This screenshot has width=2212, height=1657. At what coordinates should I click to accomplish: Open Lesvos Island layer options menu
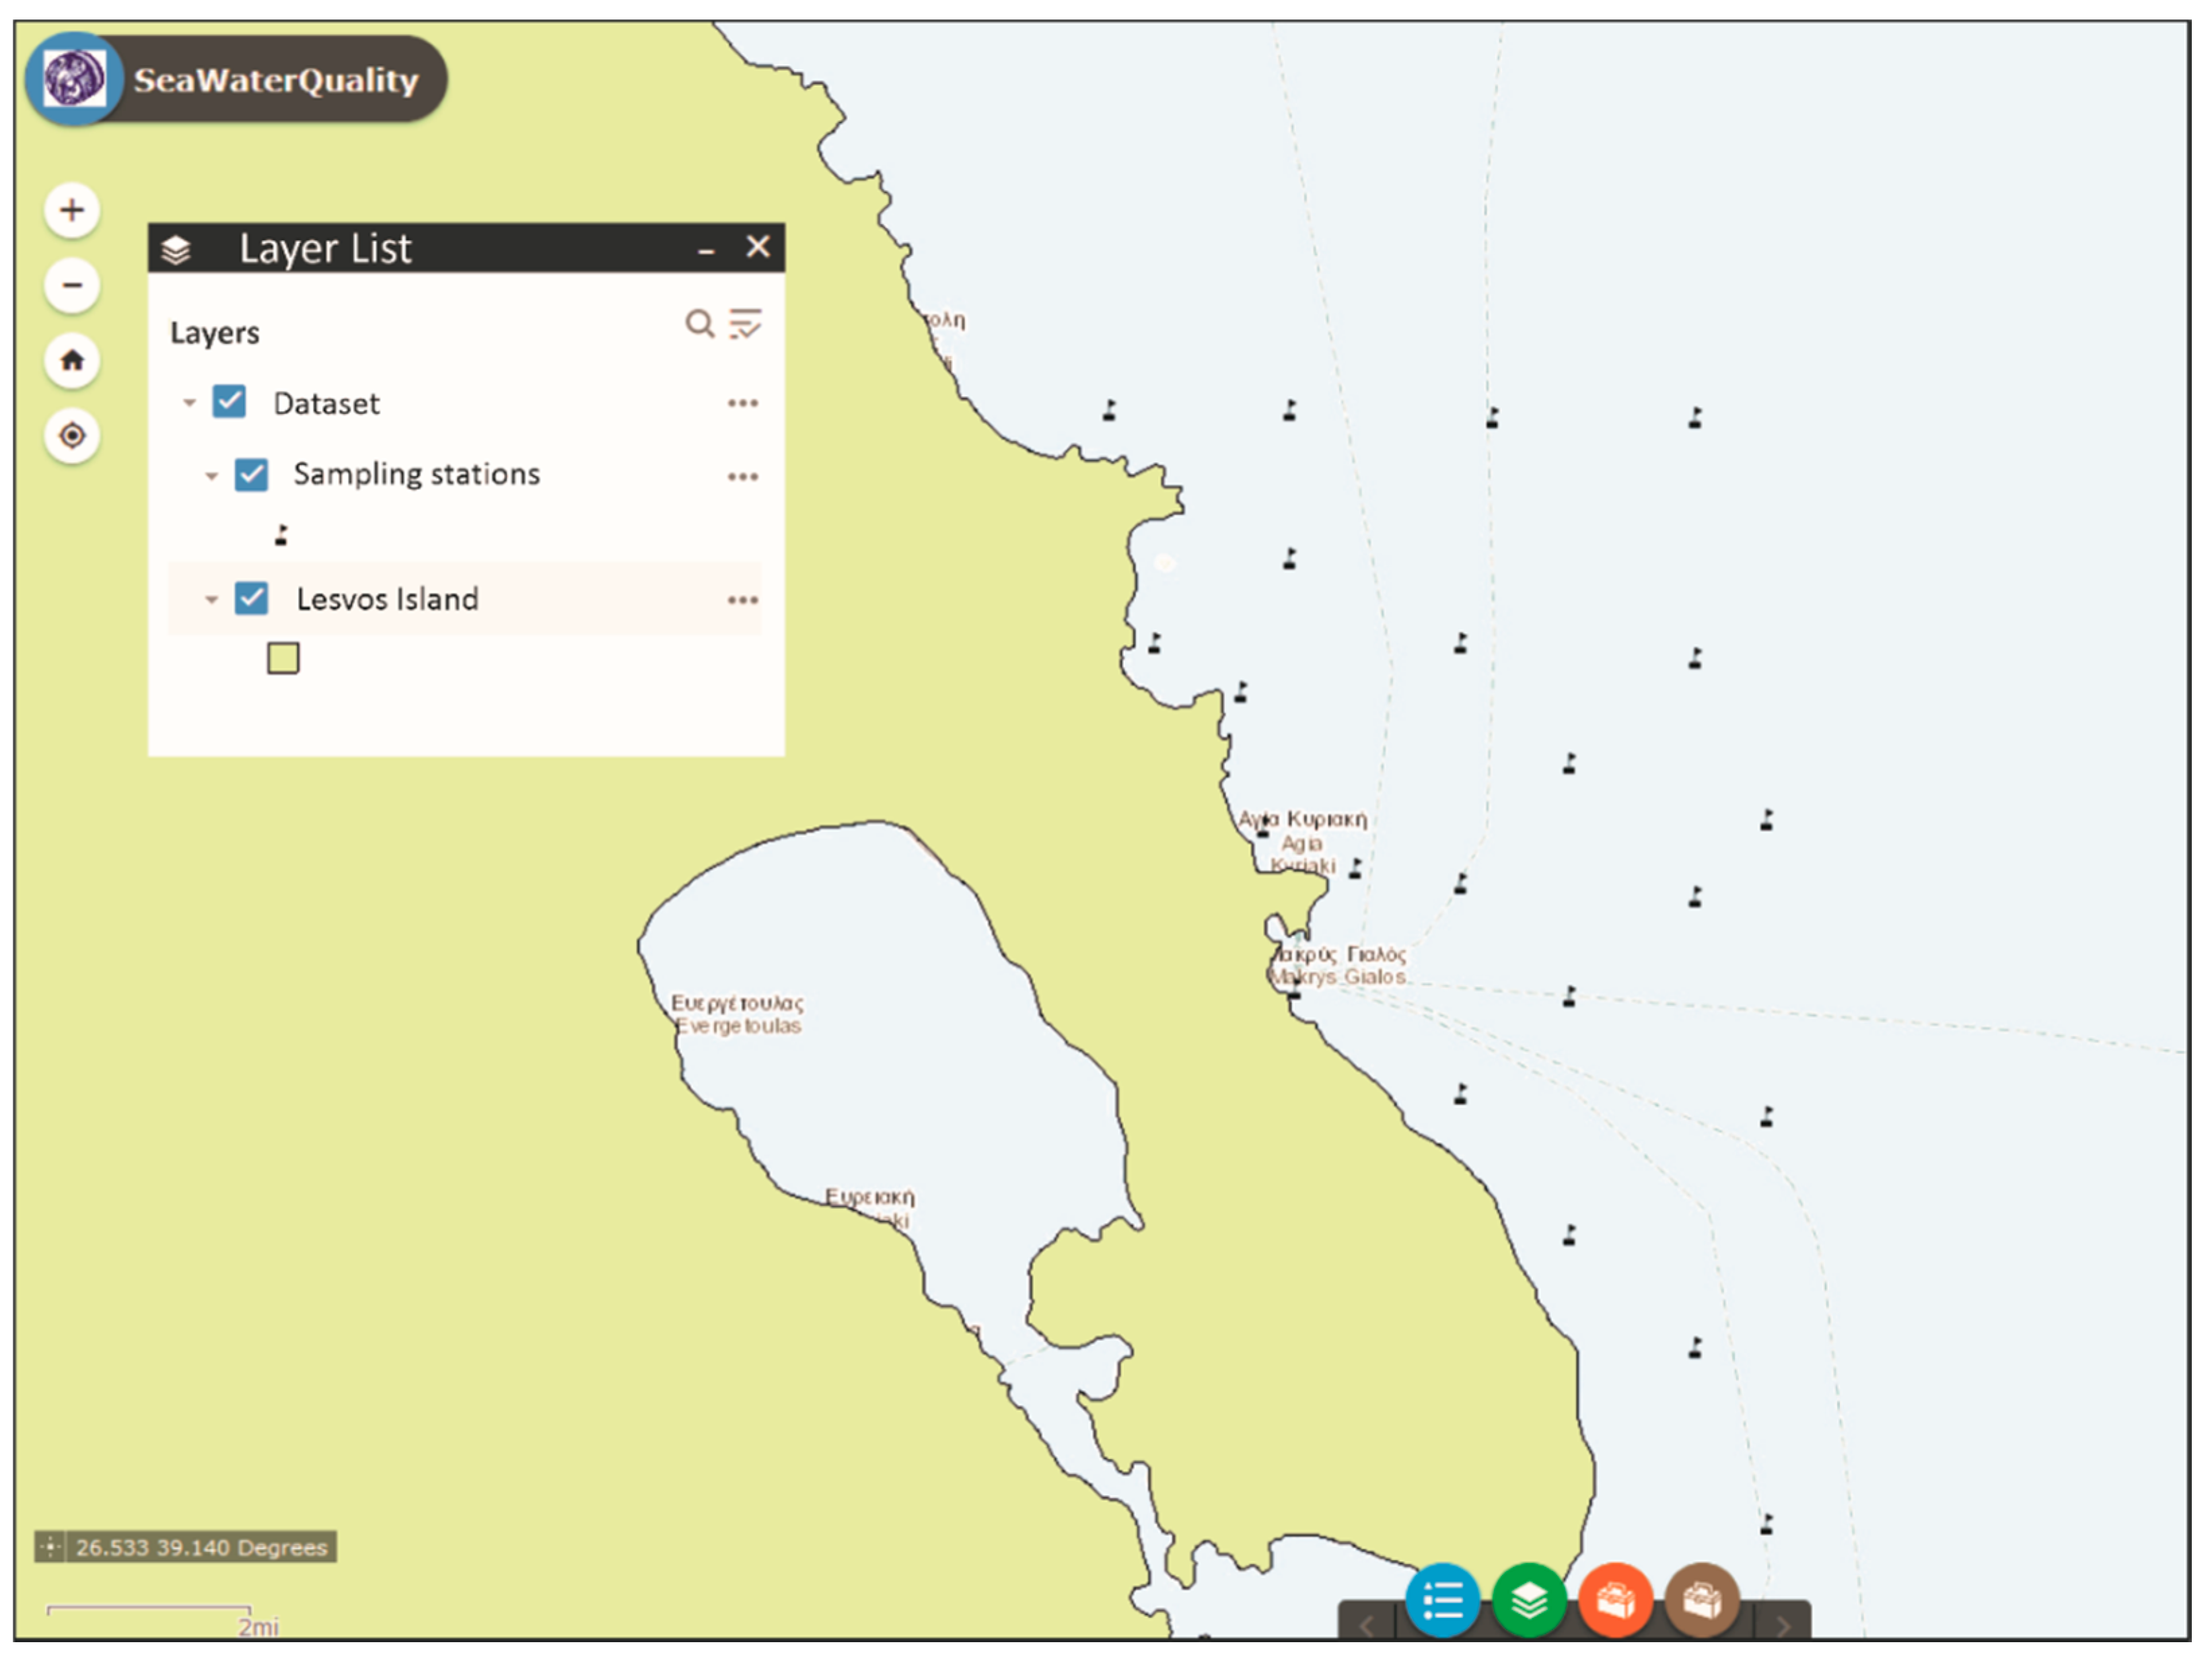(742, 600)
